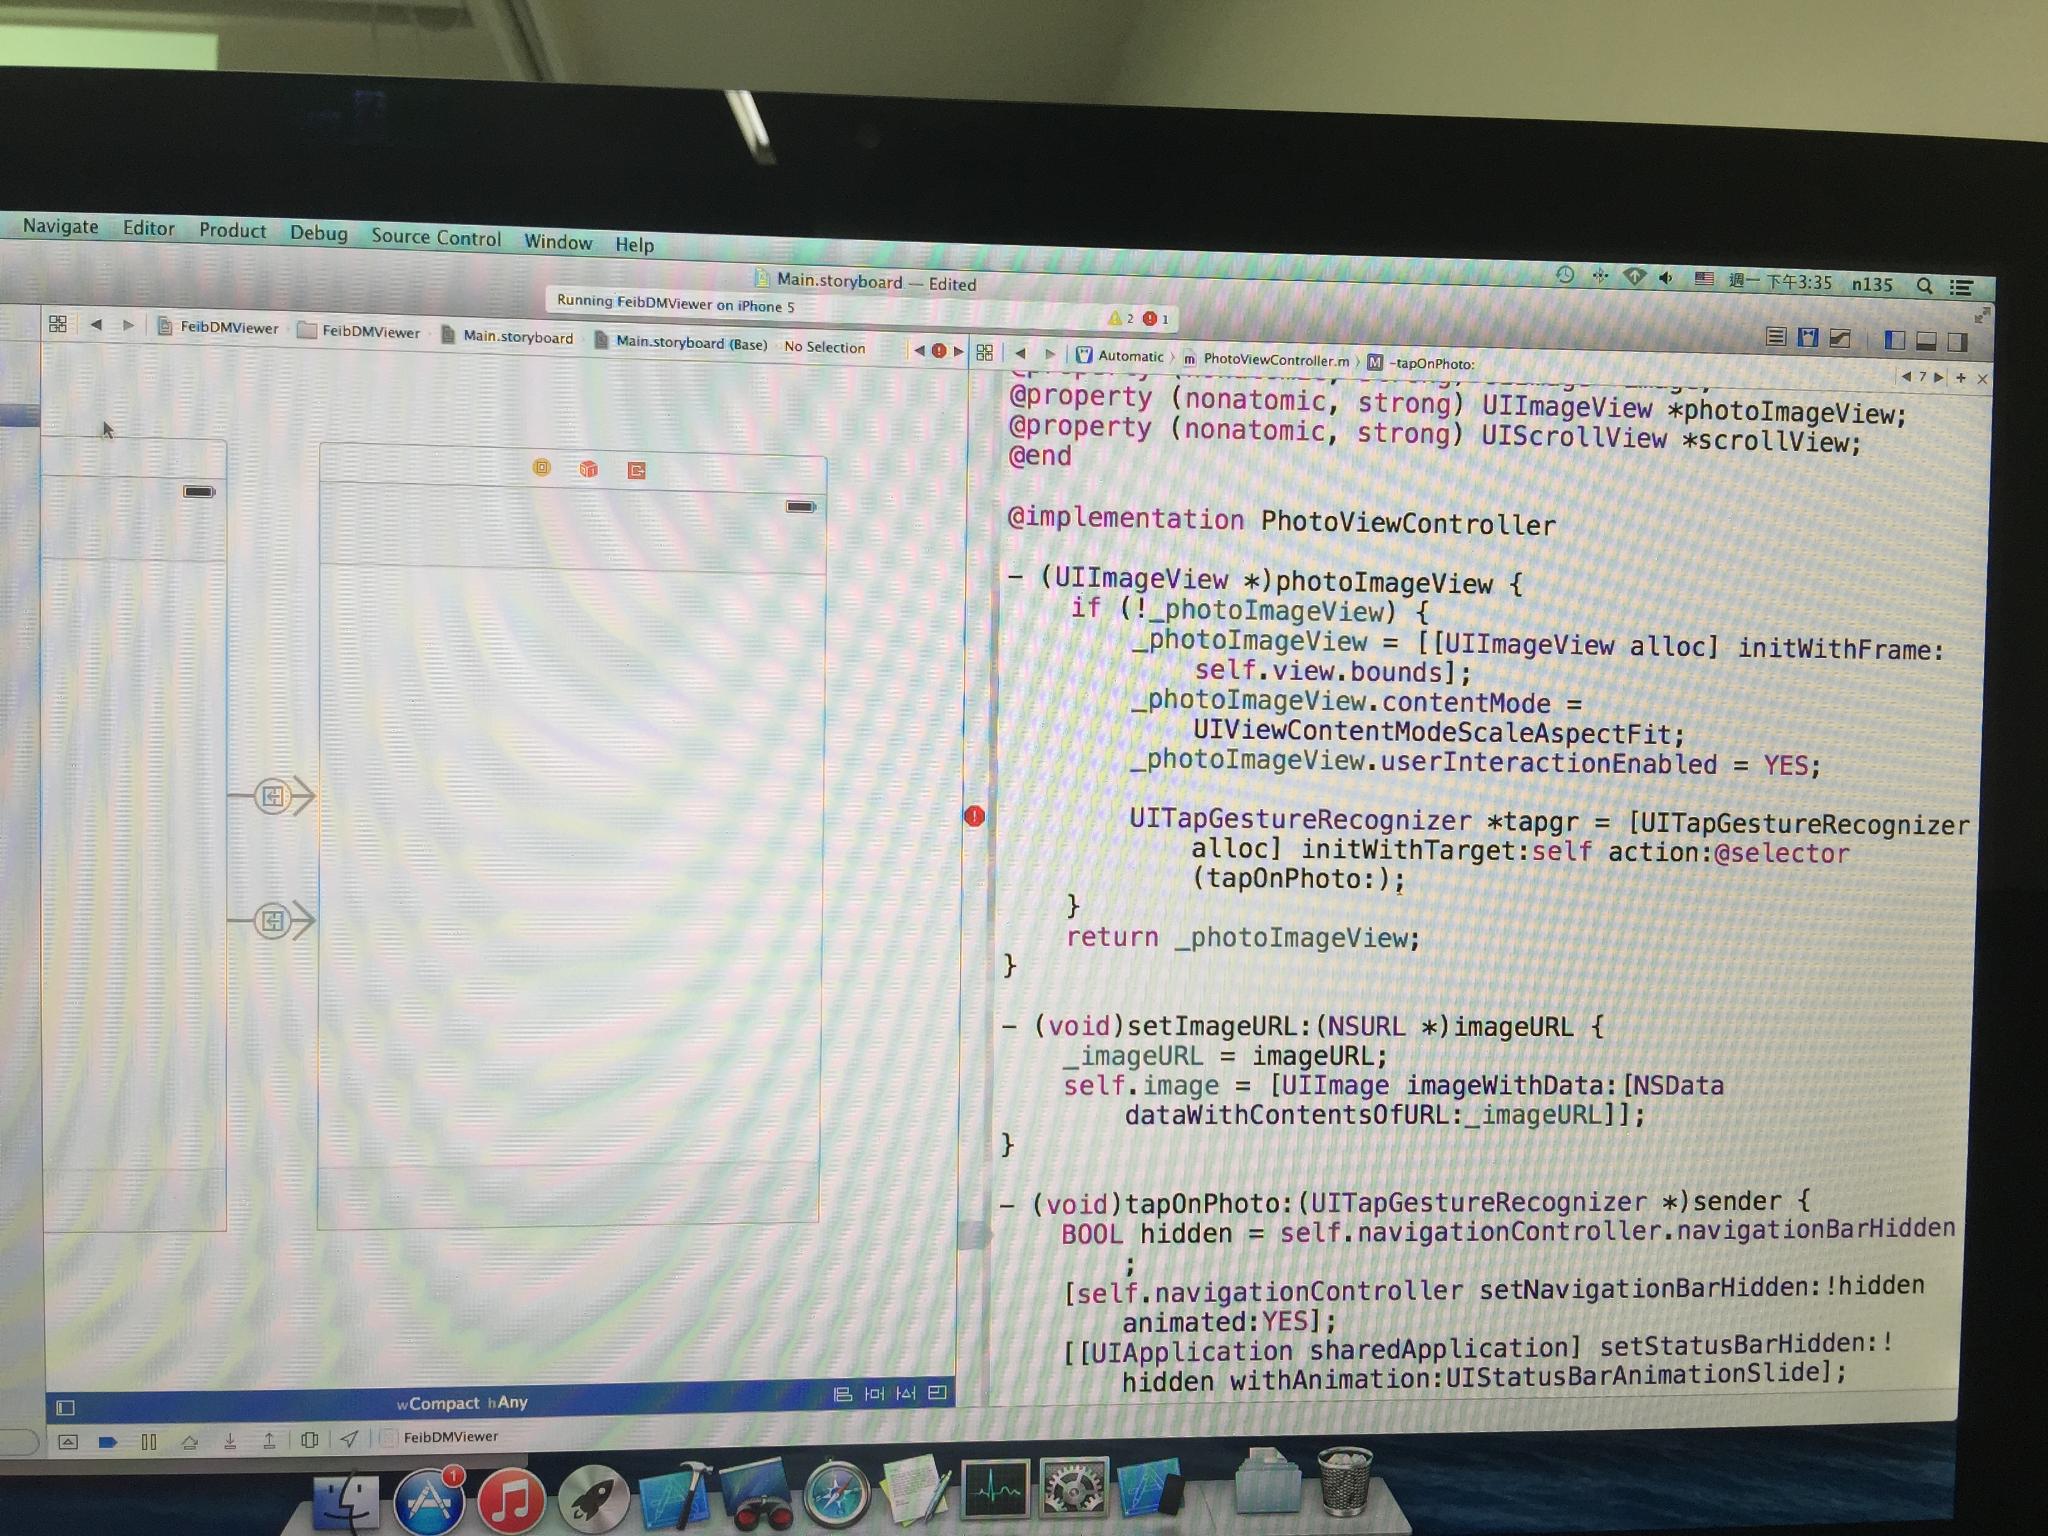
Task: Click the add assistant editor plus button
Action: click(1960, 377)
